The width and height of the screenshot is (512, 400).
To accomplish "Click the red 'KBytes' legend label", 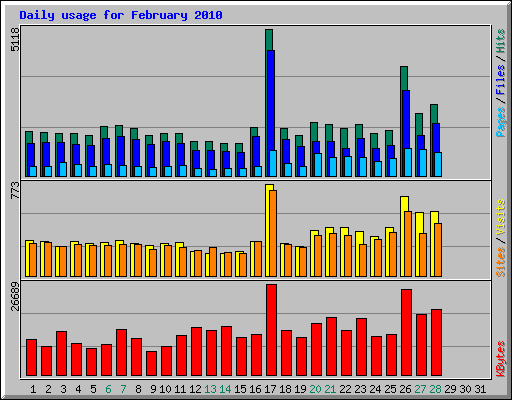I will coord(500,359).
